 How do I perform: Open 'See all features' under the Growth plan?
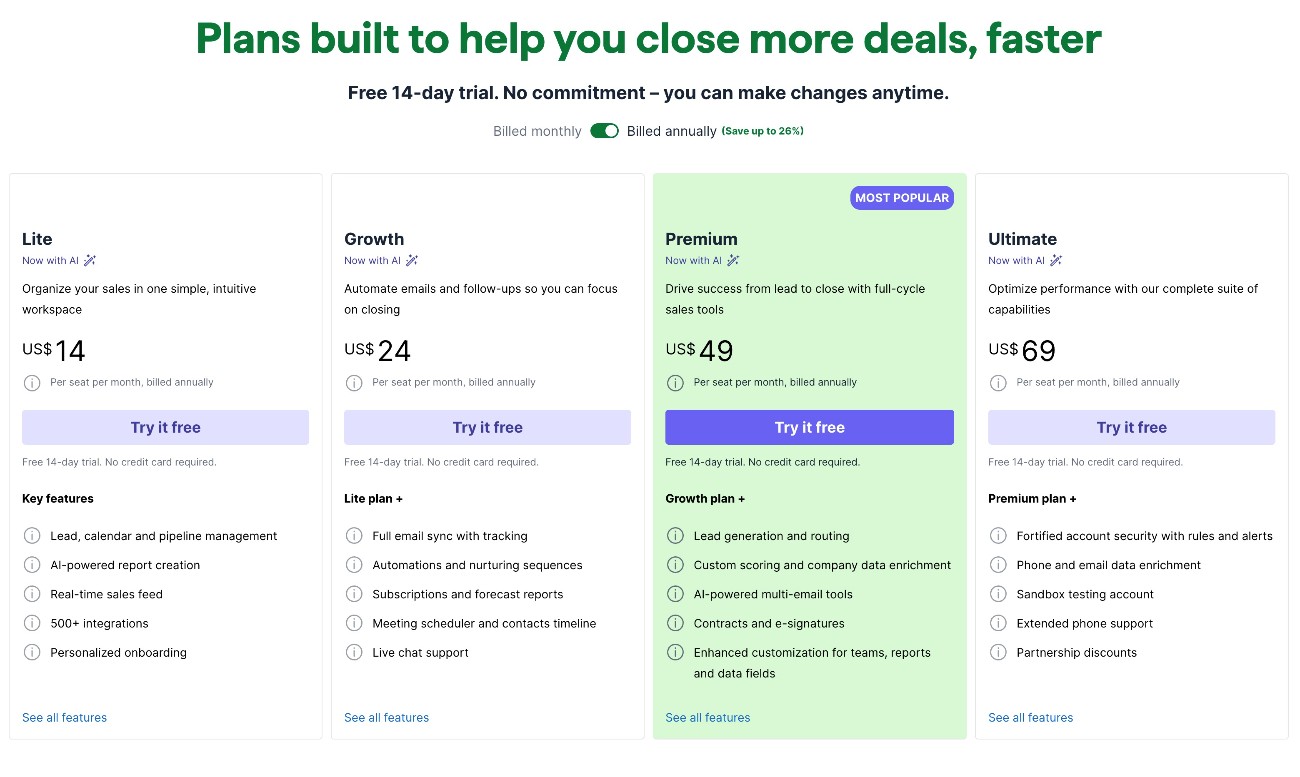(x=386, y=717)
